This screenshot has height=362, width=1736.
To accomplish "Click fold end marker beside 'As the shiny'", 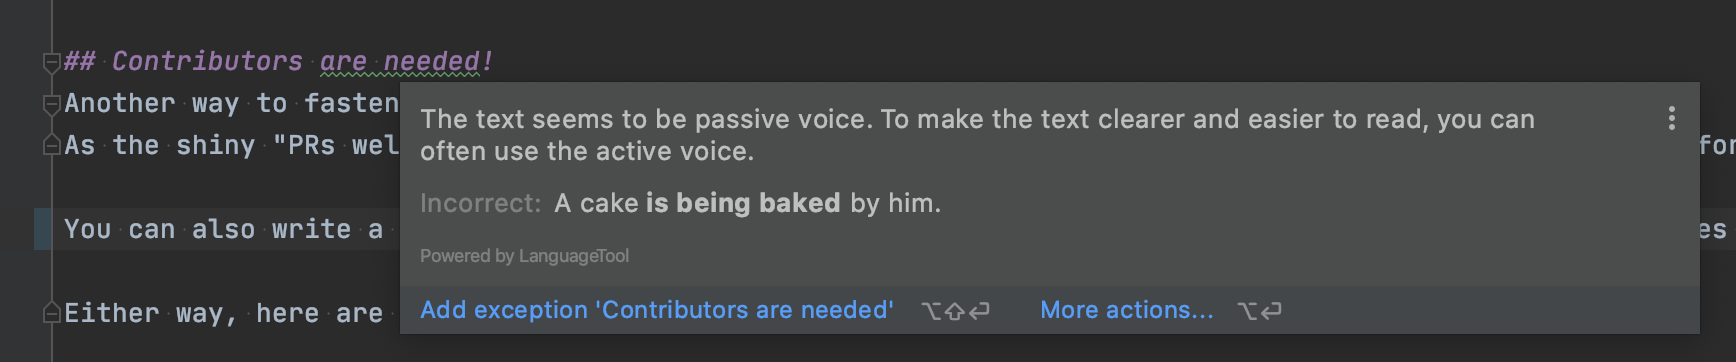I will coord(52,146).
